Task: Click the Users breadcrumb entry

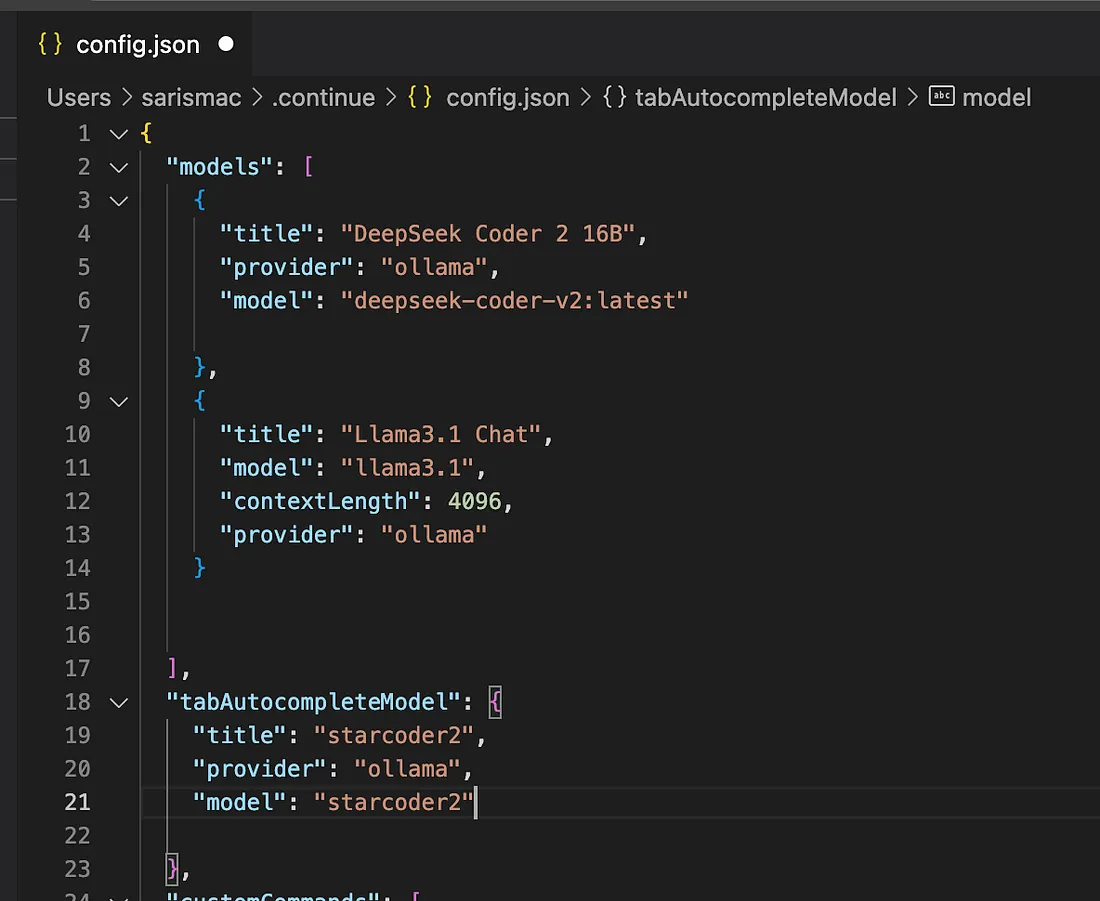Action: pos(77,97)
